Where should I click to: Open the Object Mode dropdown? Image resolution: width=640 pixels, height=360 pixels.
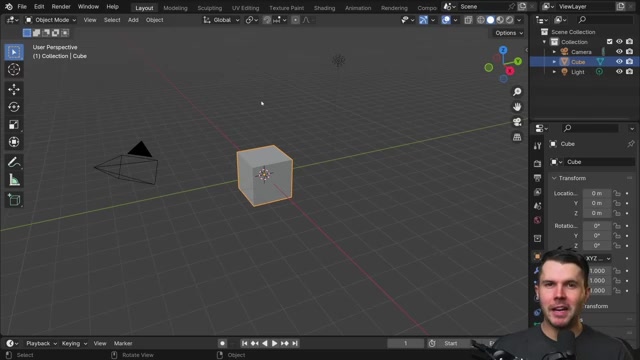51,20
